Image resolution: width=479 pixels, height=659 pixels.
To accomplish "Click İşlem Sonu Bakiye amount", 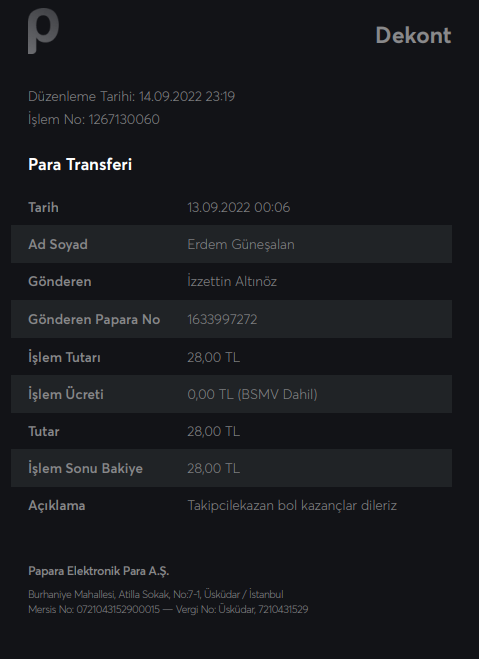I will pos(213,468).
